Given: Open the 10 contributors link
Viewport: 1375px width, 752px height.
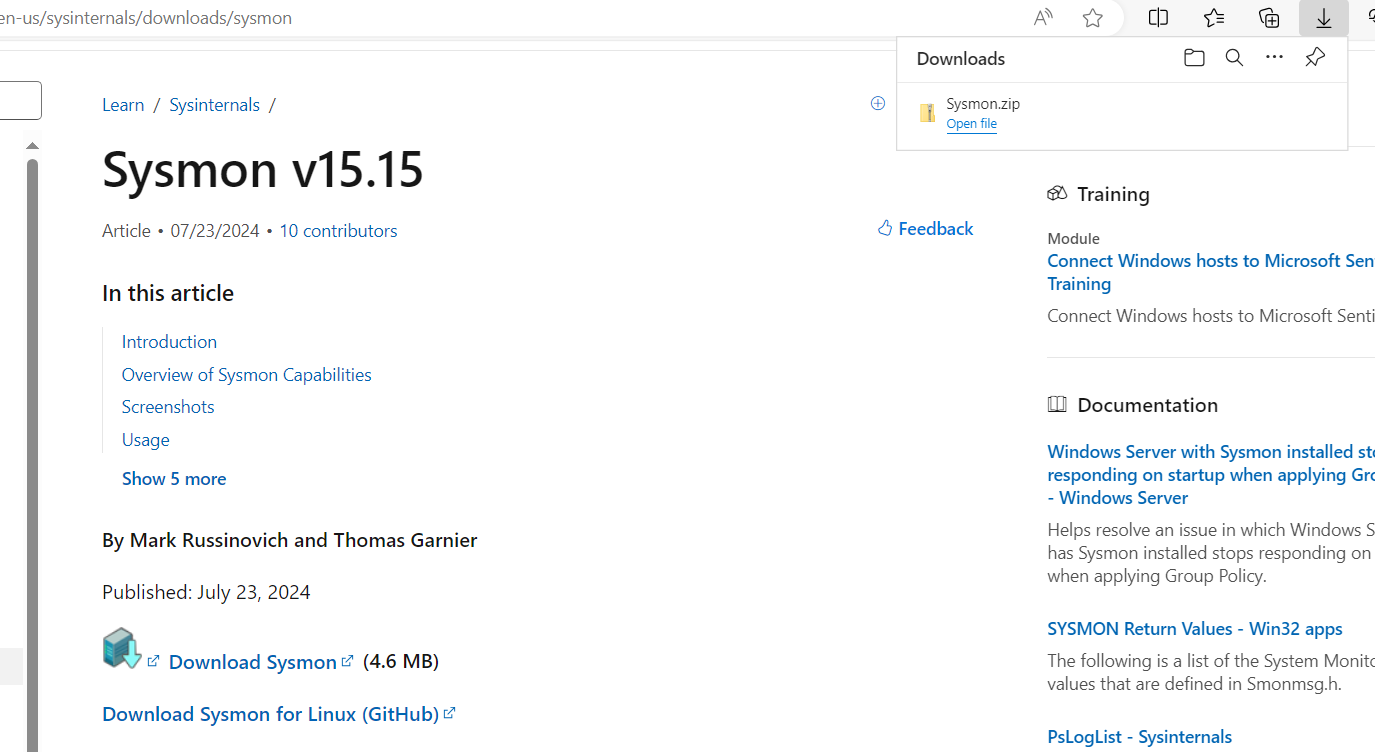Looking at the screenshot, I should tap(338, 230).
